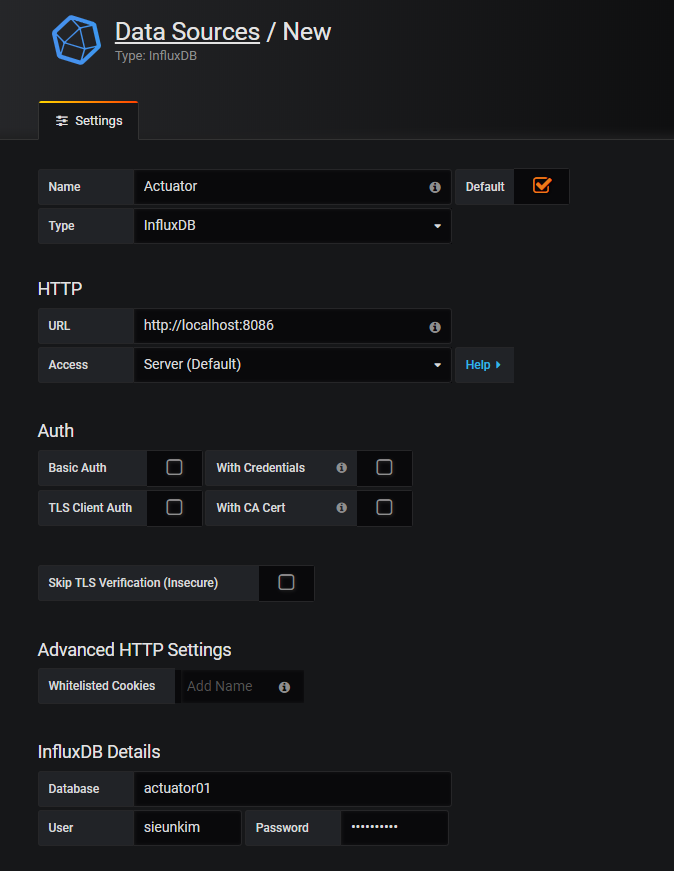Expand the Help section next to Access
674x871 pixels.
[x=483, y=365]
